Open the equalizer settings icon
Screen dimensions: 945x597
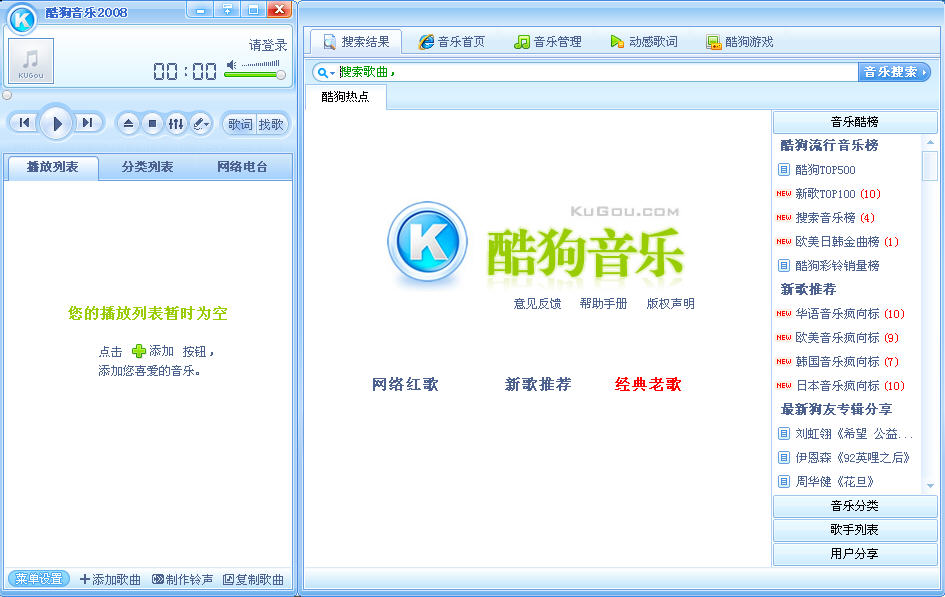175,124
